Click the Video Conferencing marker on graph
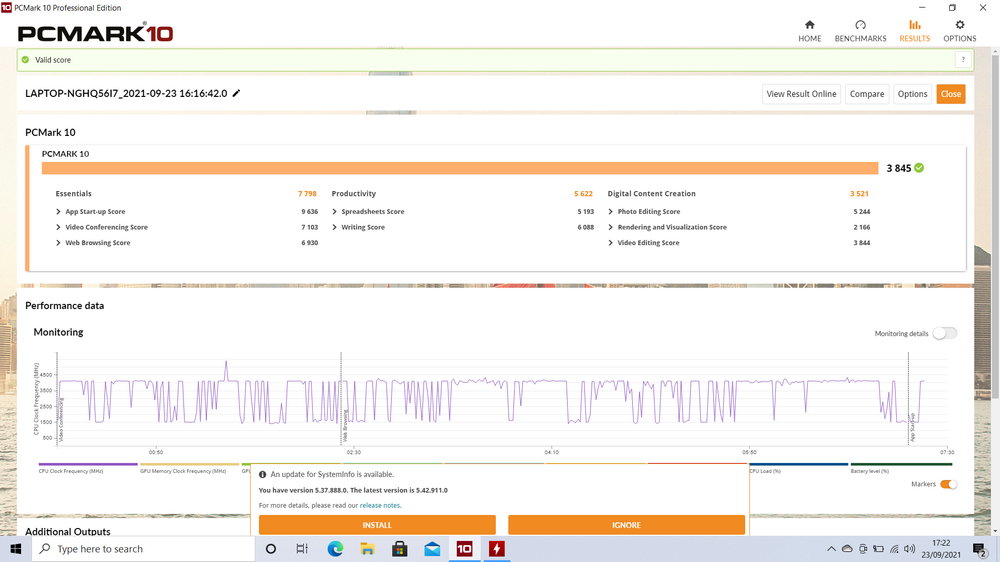The height and width of the screenshot is (562, 1000). [x=61, y=420]
